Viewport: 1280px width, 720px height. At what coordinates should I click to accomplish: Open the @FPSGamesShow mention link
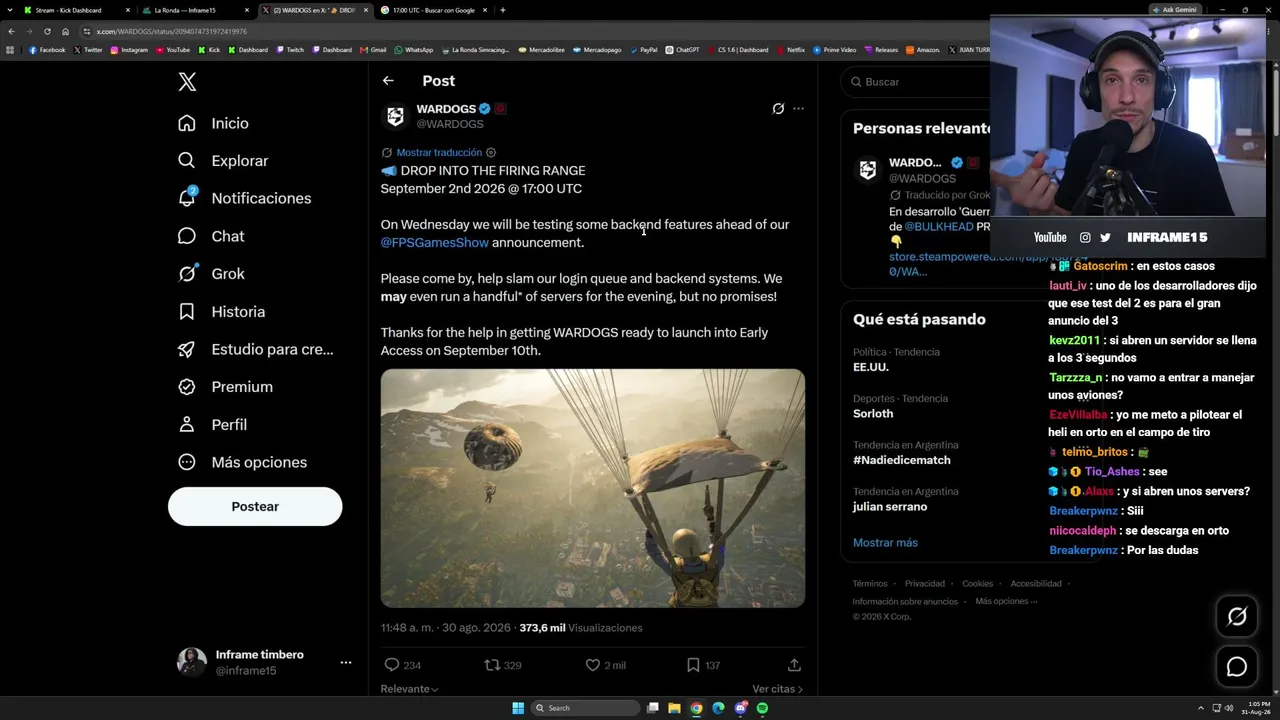click(434, 243)
